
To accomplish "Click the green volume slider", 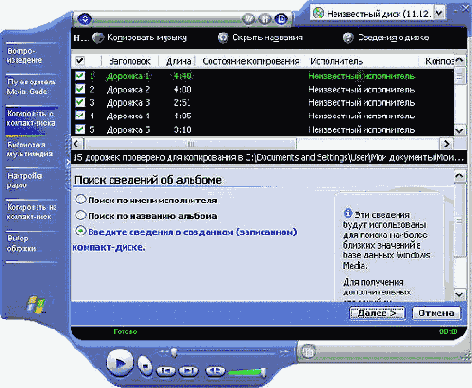I will (x=247, y=372).
